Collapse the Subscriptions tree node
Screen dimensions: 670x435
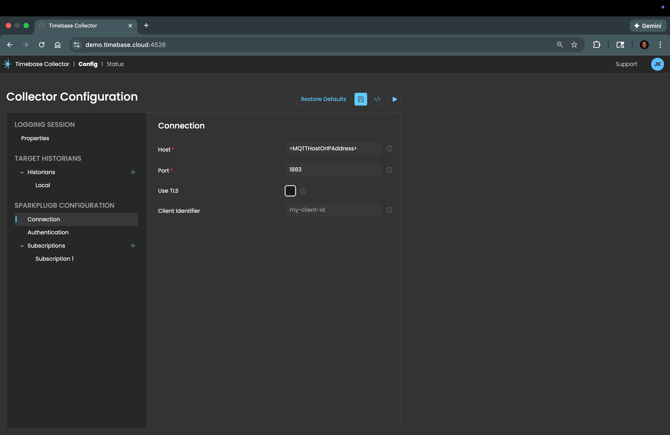[x=22, y=246]
